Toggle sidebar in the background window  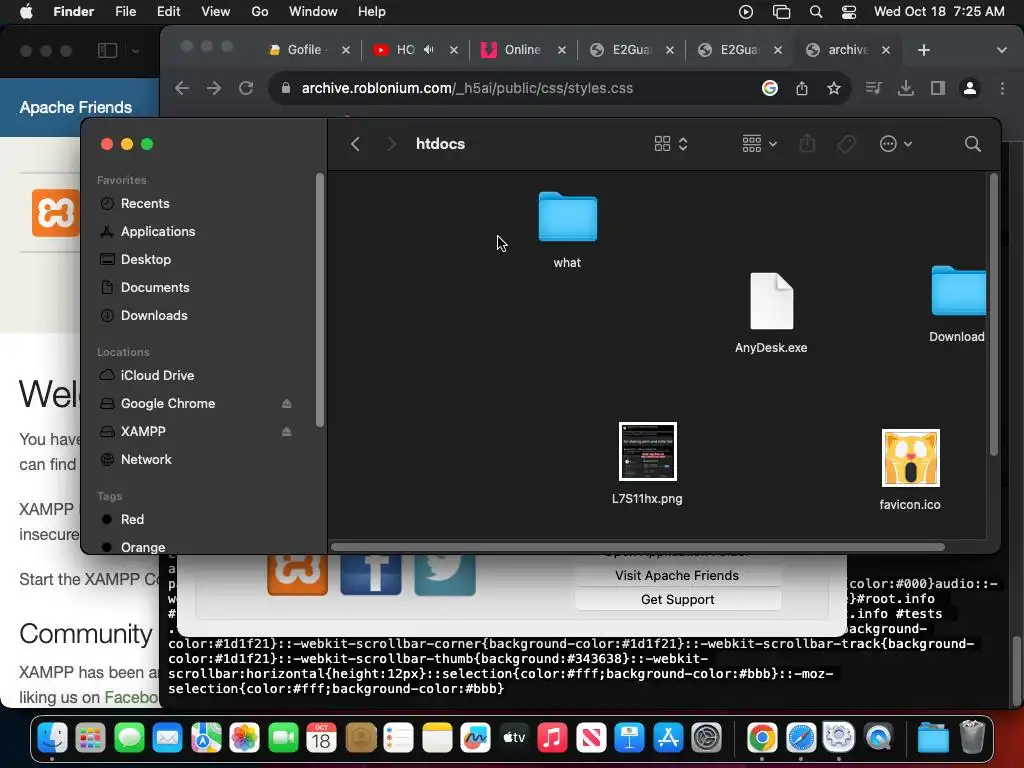[108, 50]
